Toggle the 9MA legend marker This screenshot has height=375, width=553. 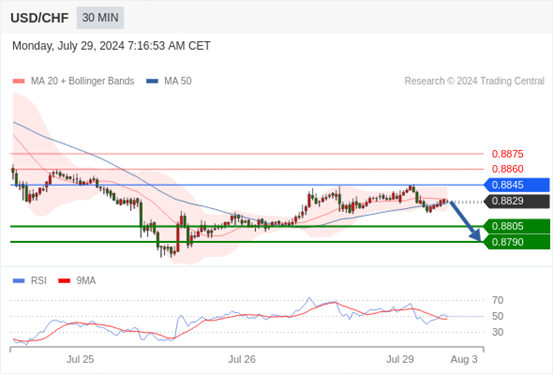click(64, 281)
